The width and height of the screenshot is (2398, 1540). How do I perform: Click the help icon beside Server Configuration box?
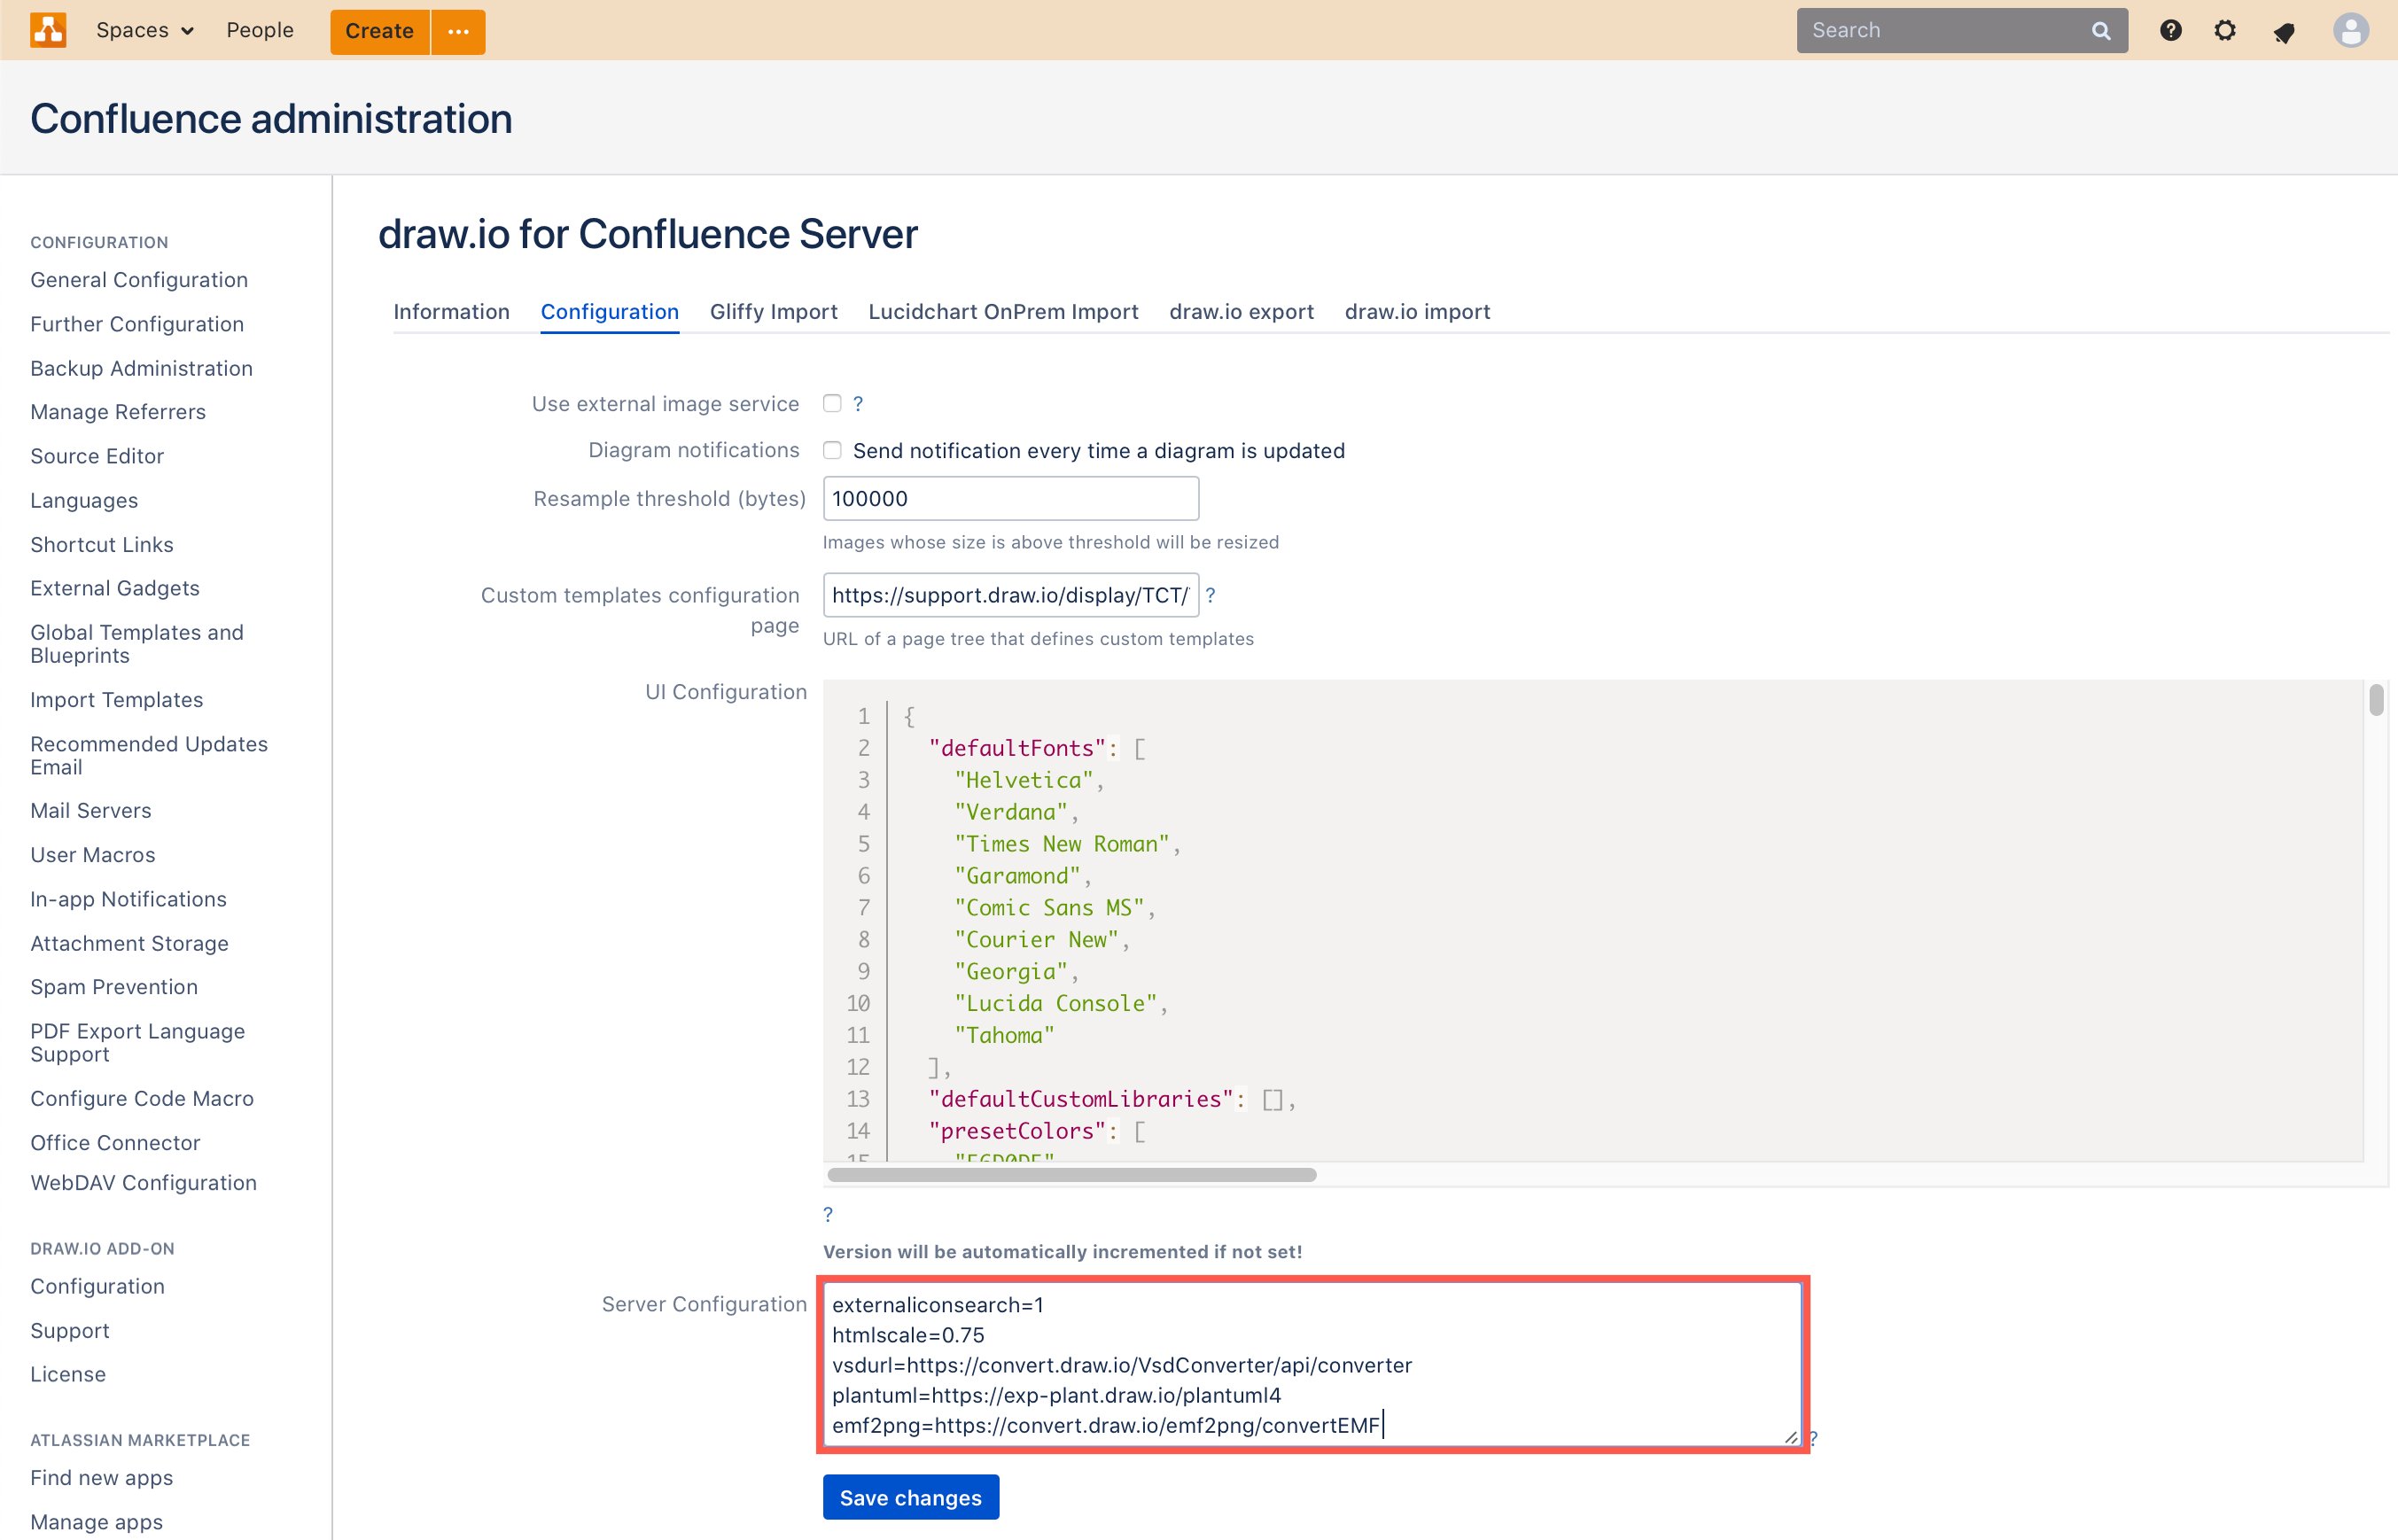coord(1813,1437)
